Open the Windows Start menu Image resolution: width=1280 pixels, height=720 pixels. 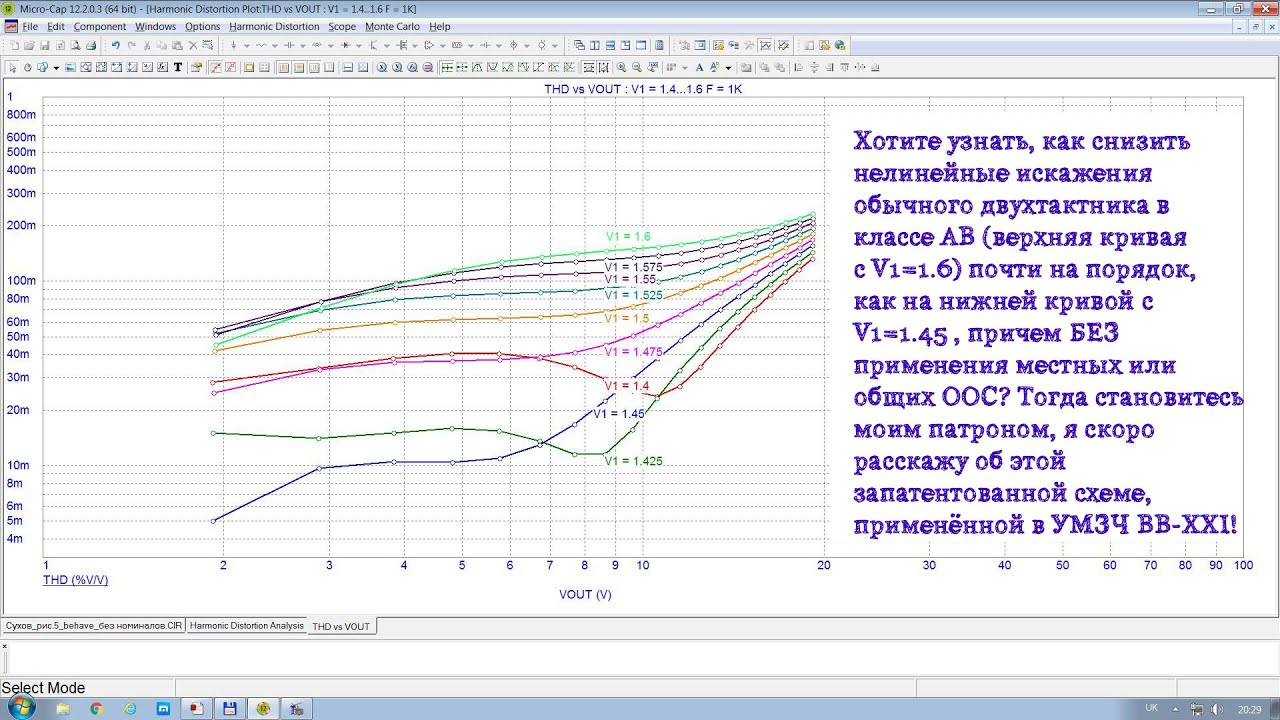(x=19, y=708)
